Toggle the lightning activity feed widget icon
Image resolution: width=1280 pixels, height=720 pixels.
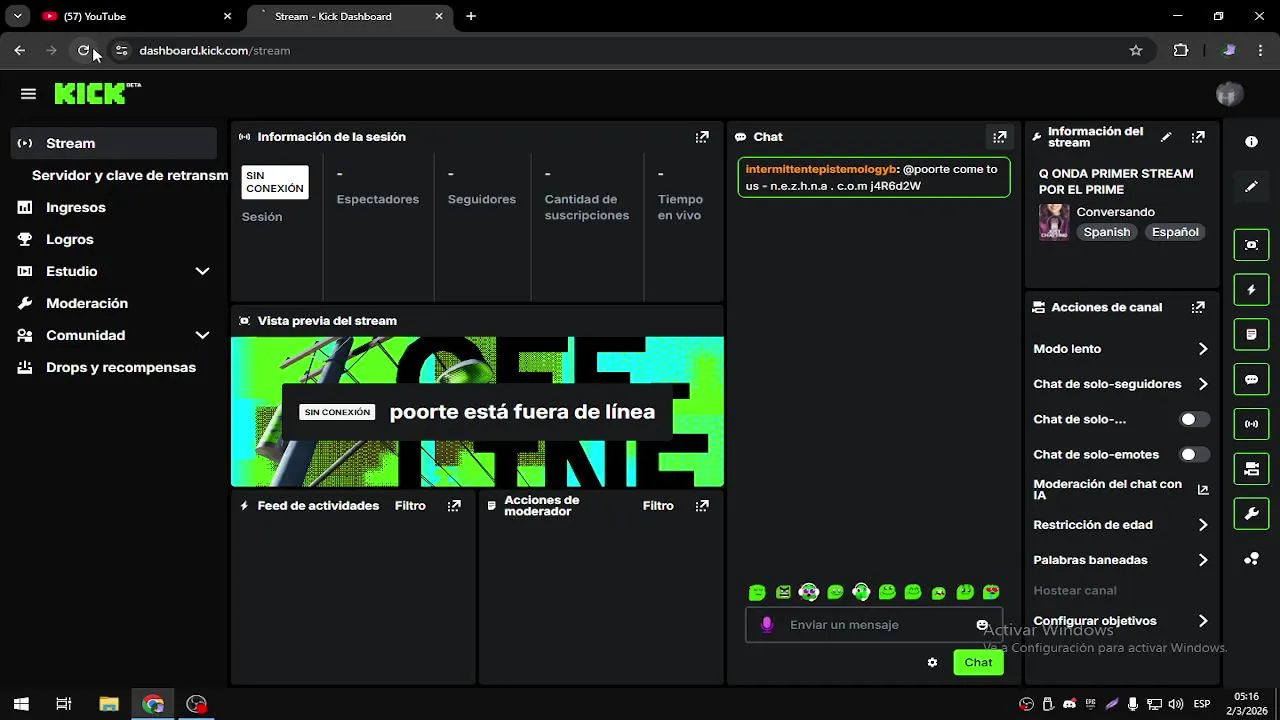[1251, 290]
